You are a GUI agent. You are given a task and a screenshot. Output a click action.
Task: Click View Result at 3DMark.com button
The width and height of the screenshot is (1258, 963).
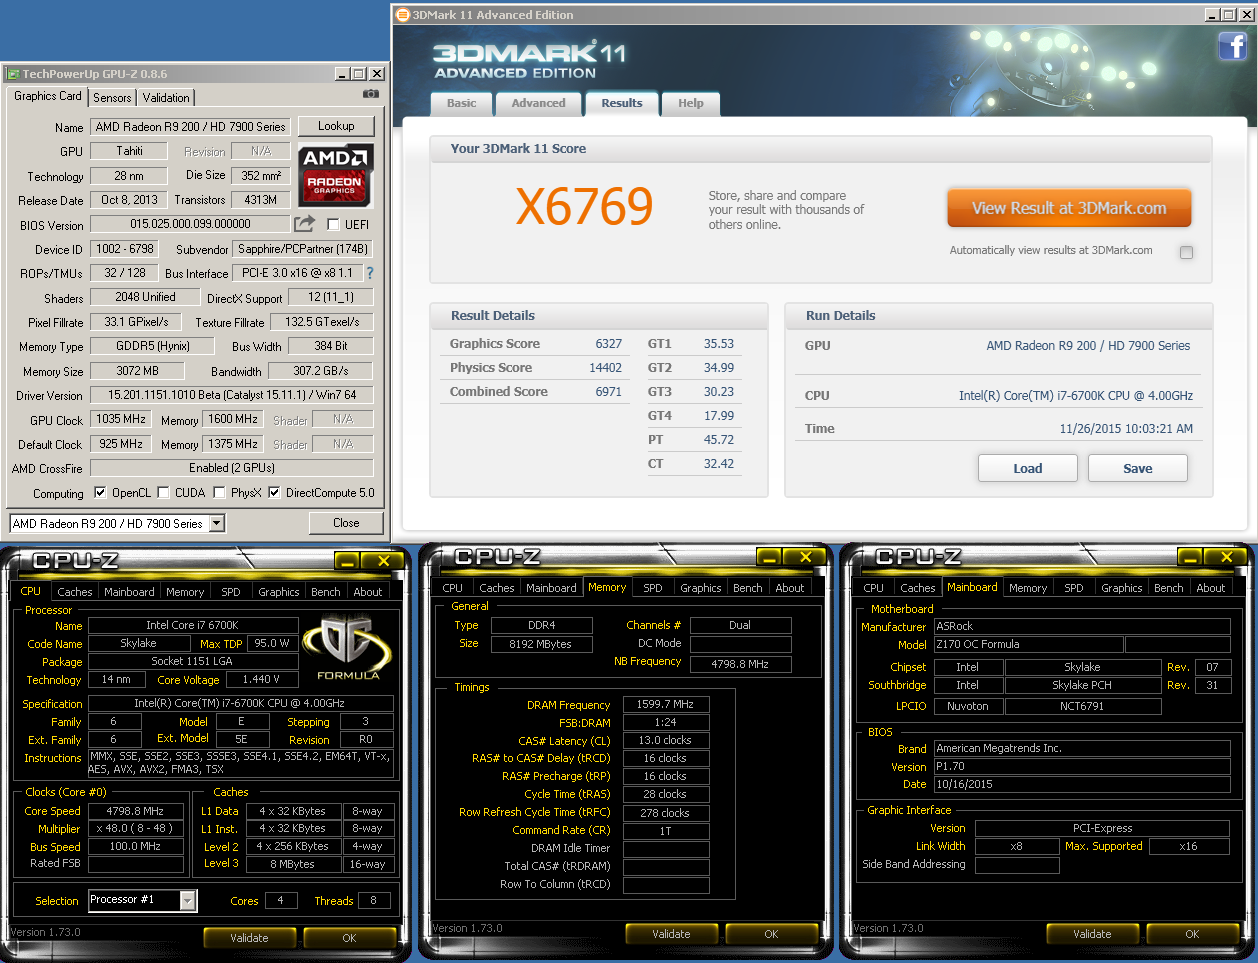point(1069,208)
